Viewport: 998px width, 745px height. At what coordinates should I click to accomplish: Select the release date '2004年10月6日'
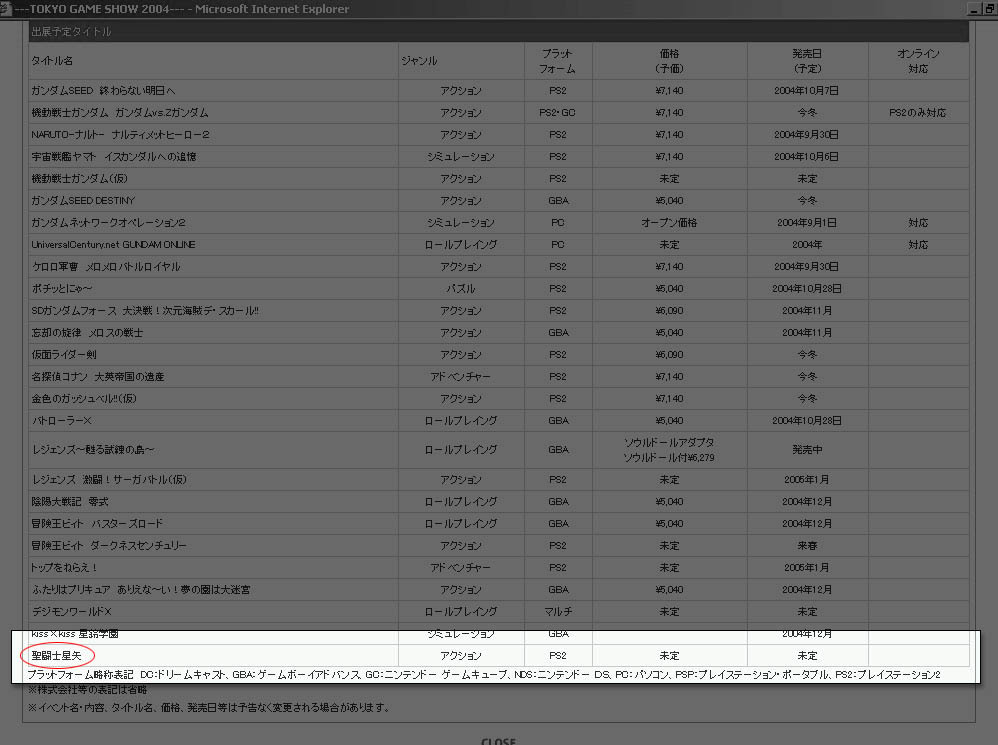point(806,157)
